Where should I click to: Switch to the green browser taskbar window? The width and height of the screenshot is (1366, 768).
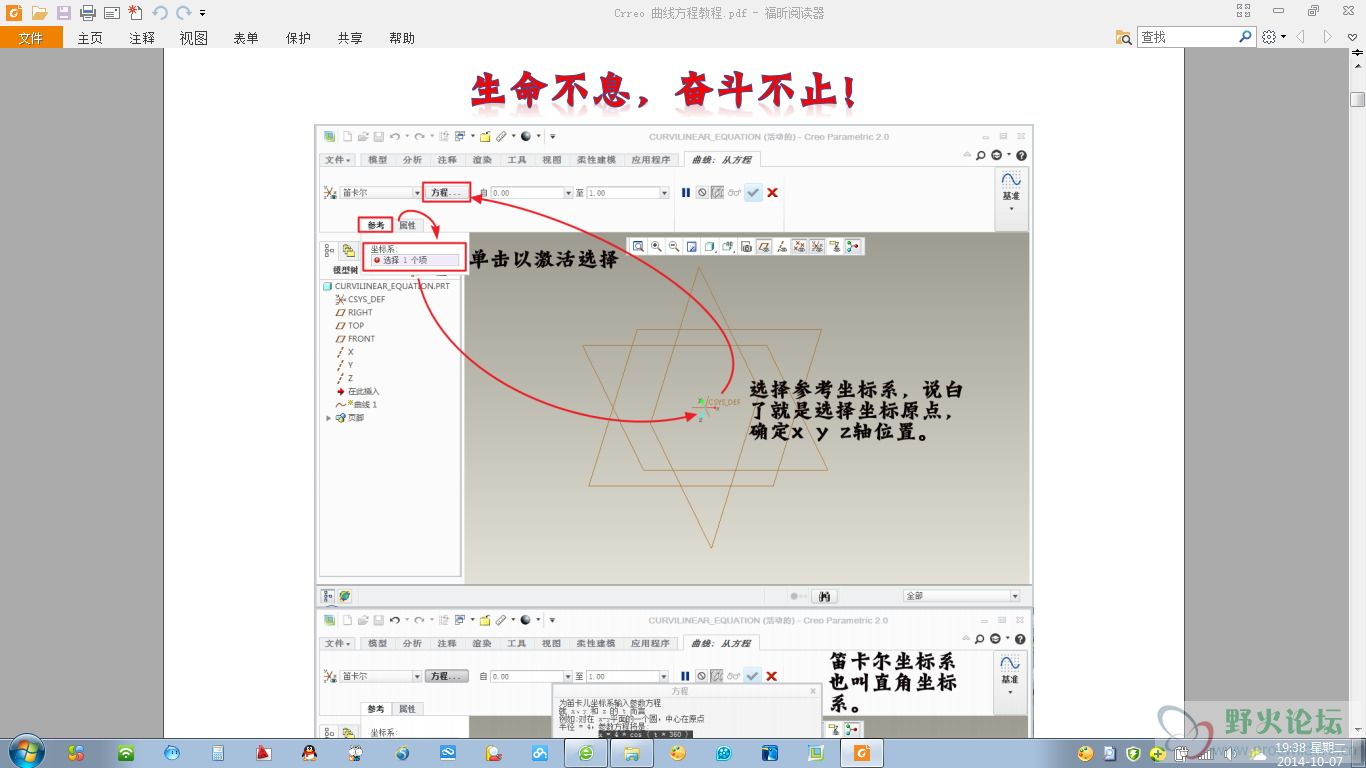pos(586,753)
